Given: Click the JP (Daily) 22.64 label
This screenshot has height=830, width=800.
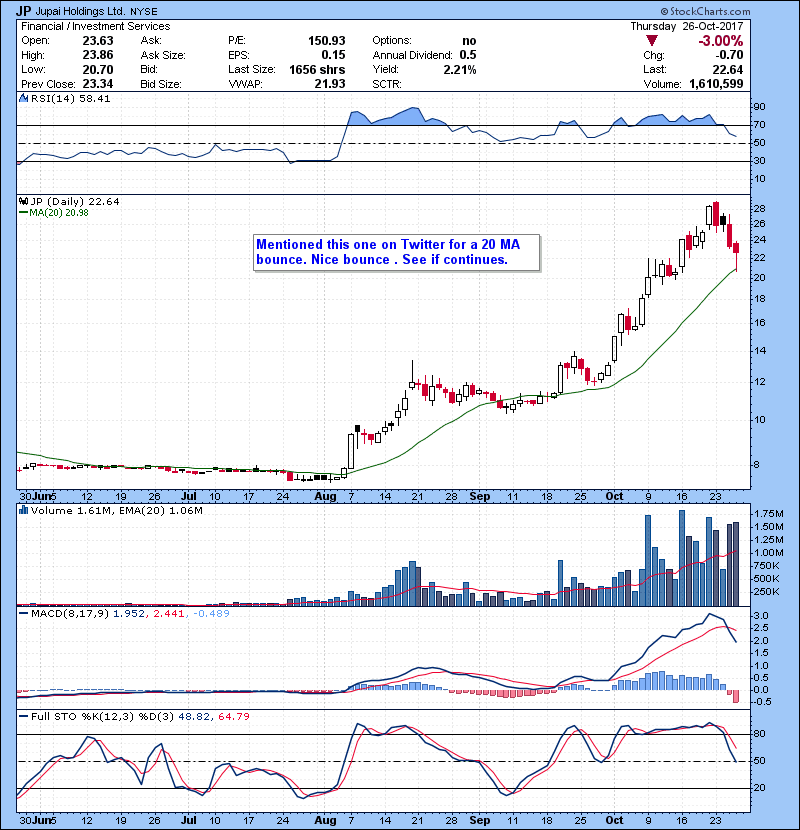Looking at the screenshot, I should click(75, 201).
